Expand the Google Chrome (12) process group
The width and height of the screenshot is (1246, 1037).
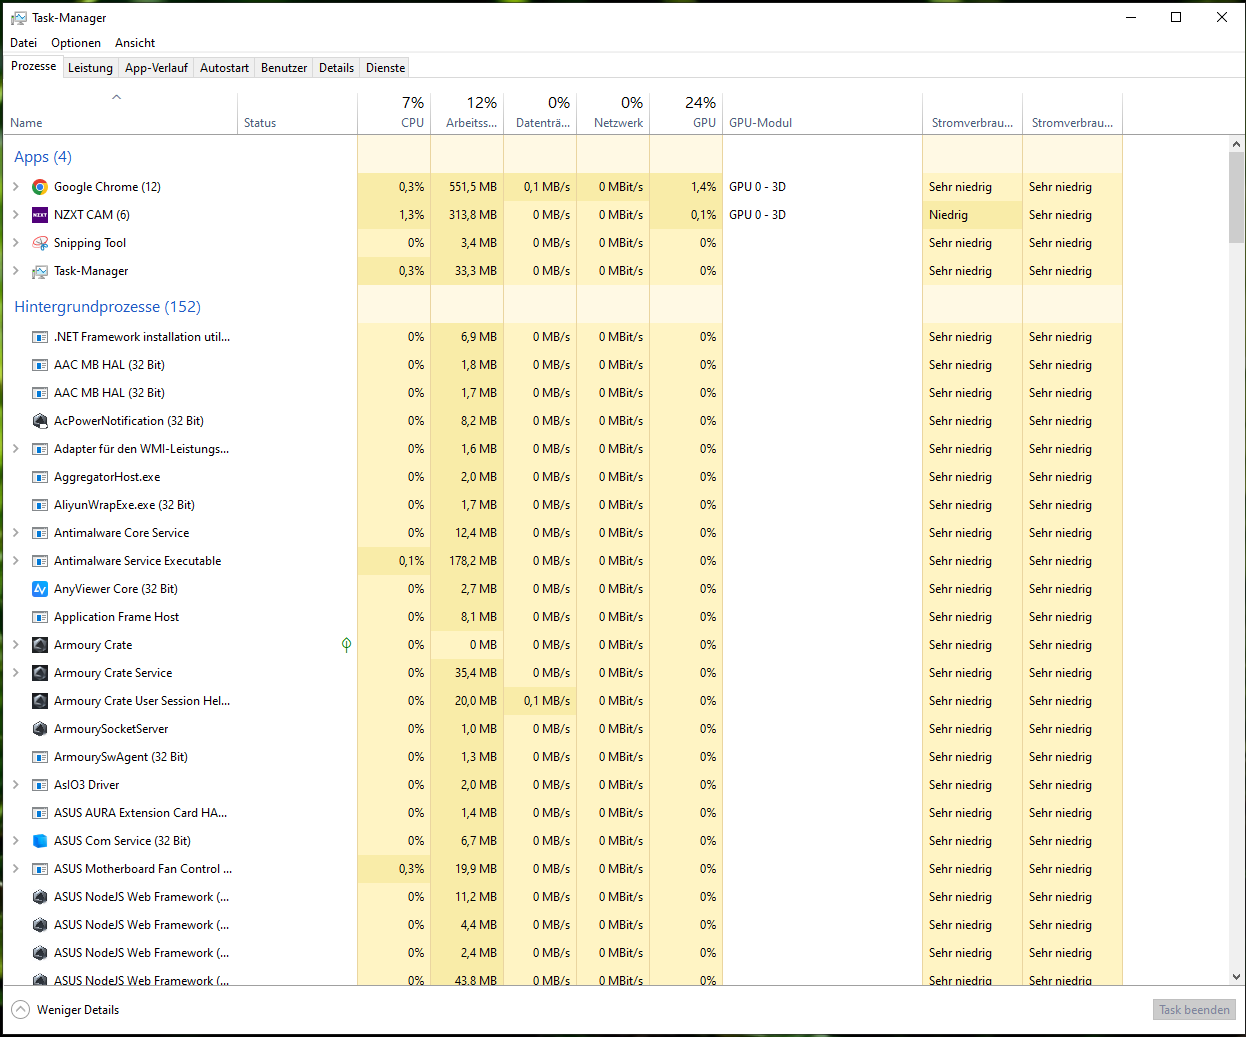pos(16,187)
